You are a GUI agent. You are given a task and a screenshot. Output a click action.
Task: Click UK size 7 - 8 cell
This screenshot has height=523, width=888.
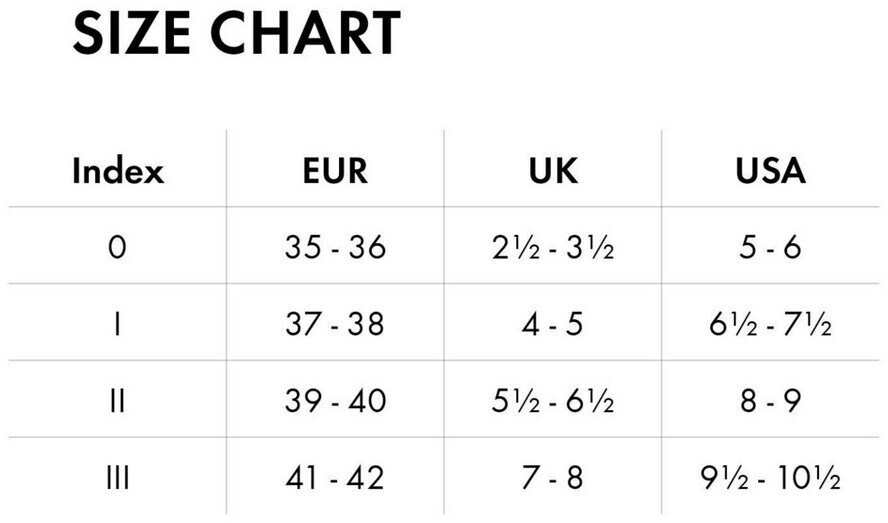553,478
